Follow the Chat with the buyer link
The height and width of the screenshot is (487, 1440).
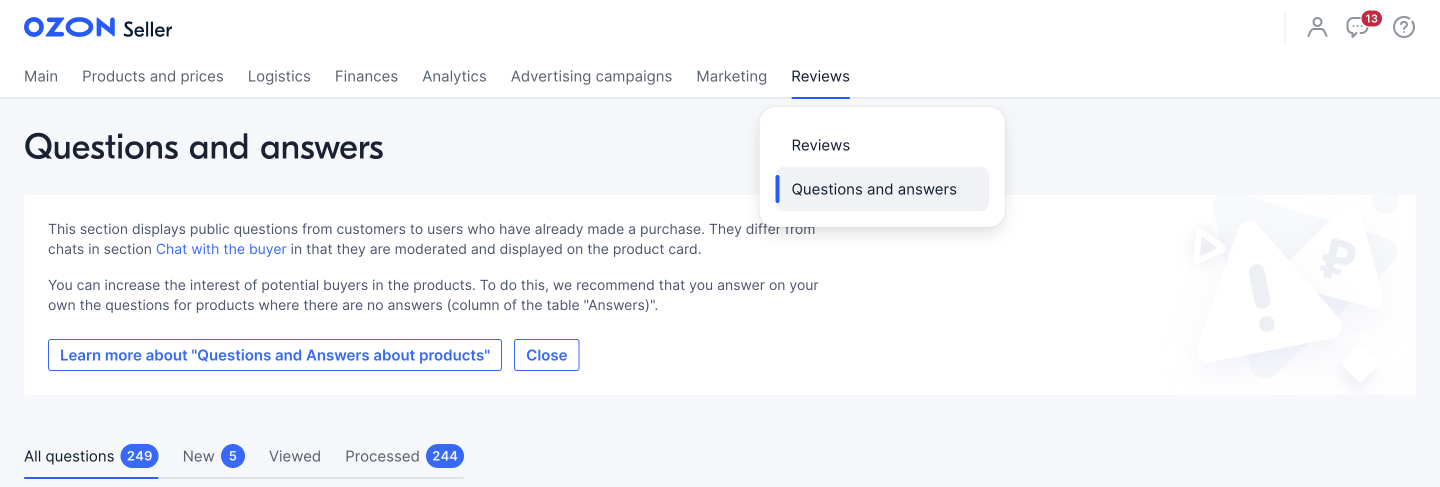tap(221, 249)
